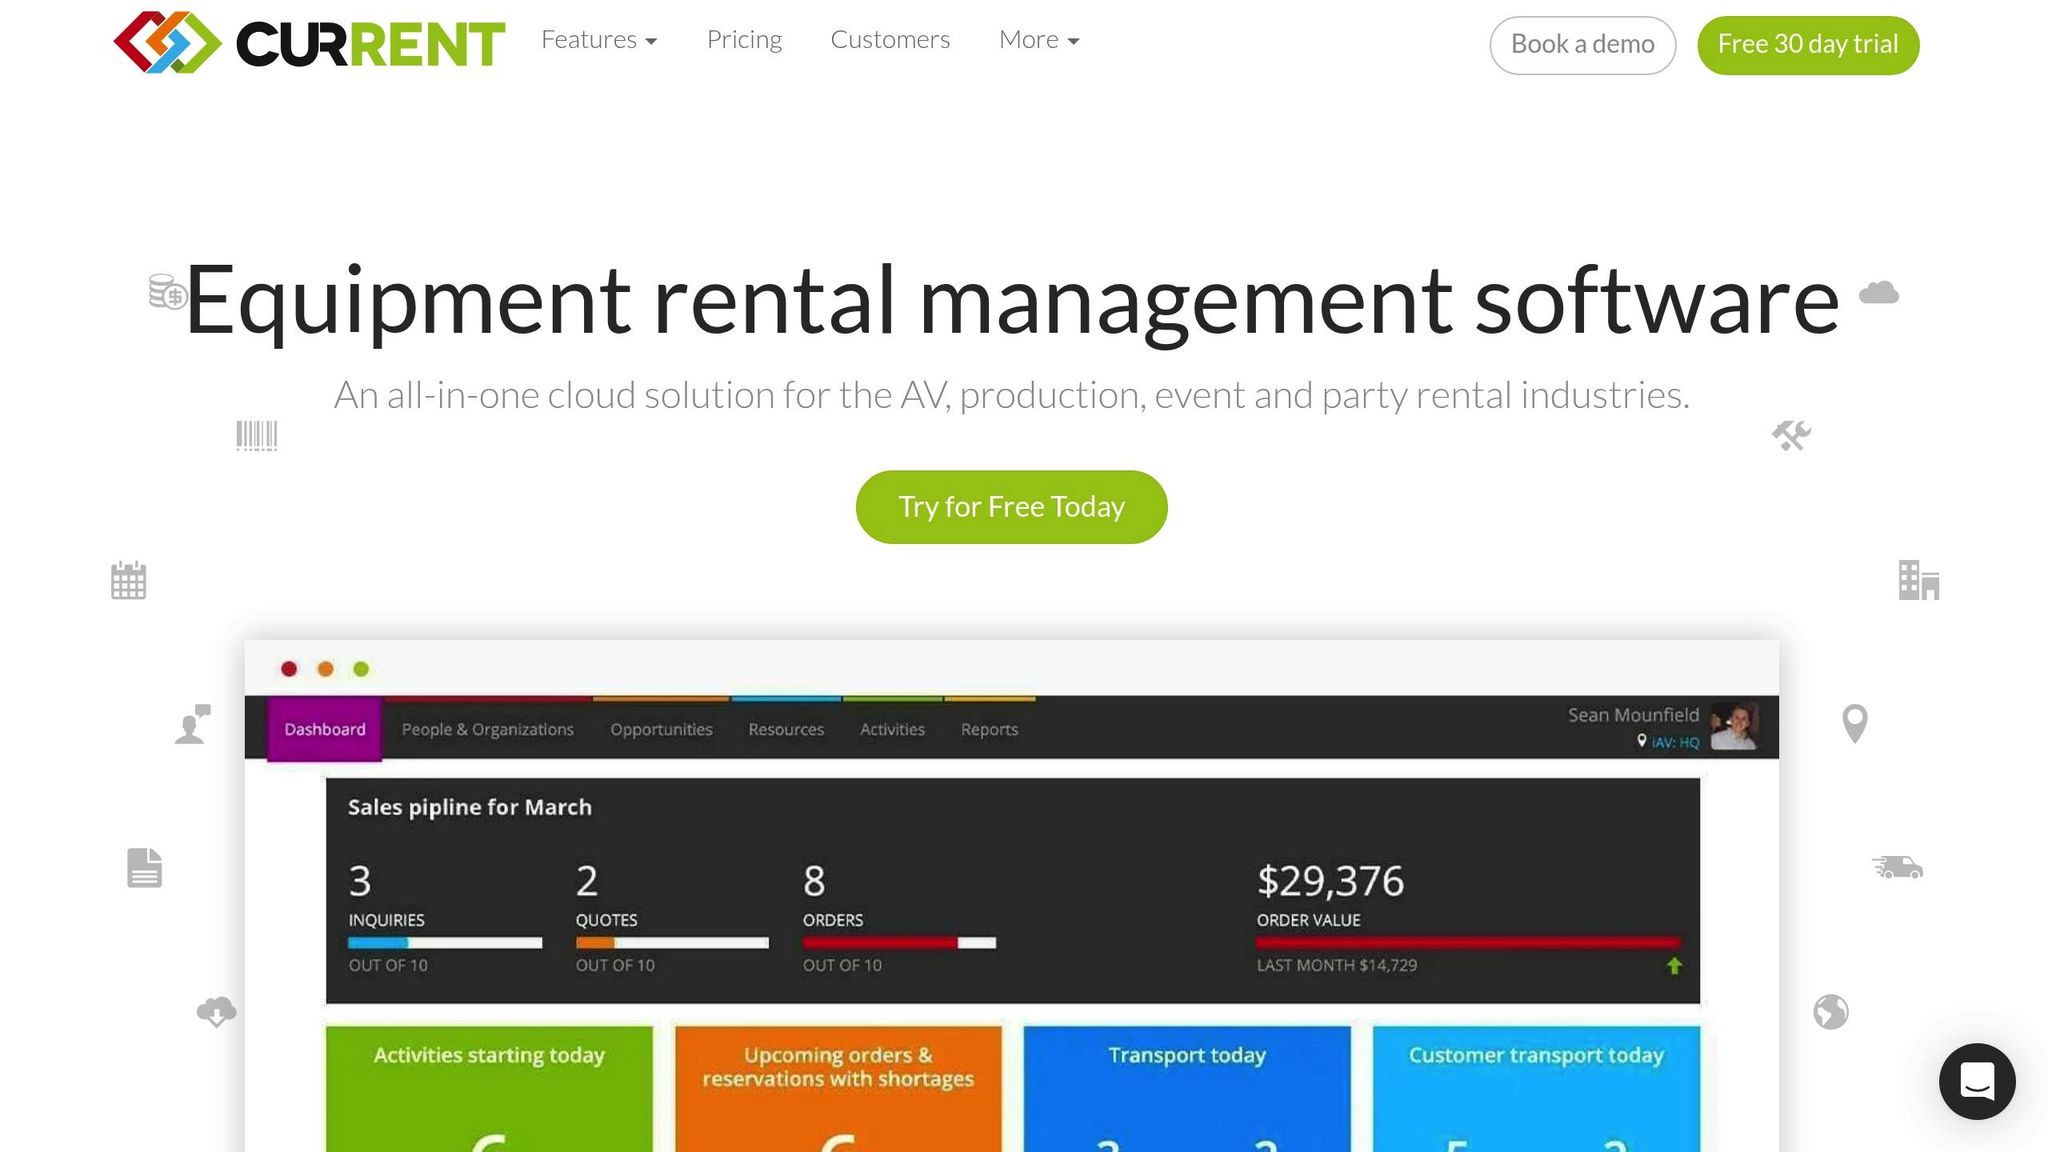Click the Quotes progress bar
This screenshot has width=2048, height=1152.
(x=672, y=943)
